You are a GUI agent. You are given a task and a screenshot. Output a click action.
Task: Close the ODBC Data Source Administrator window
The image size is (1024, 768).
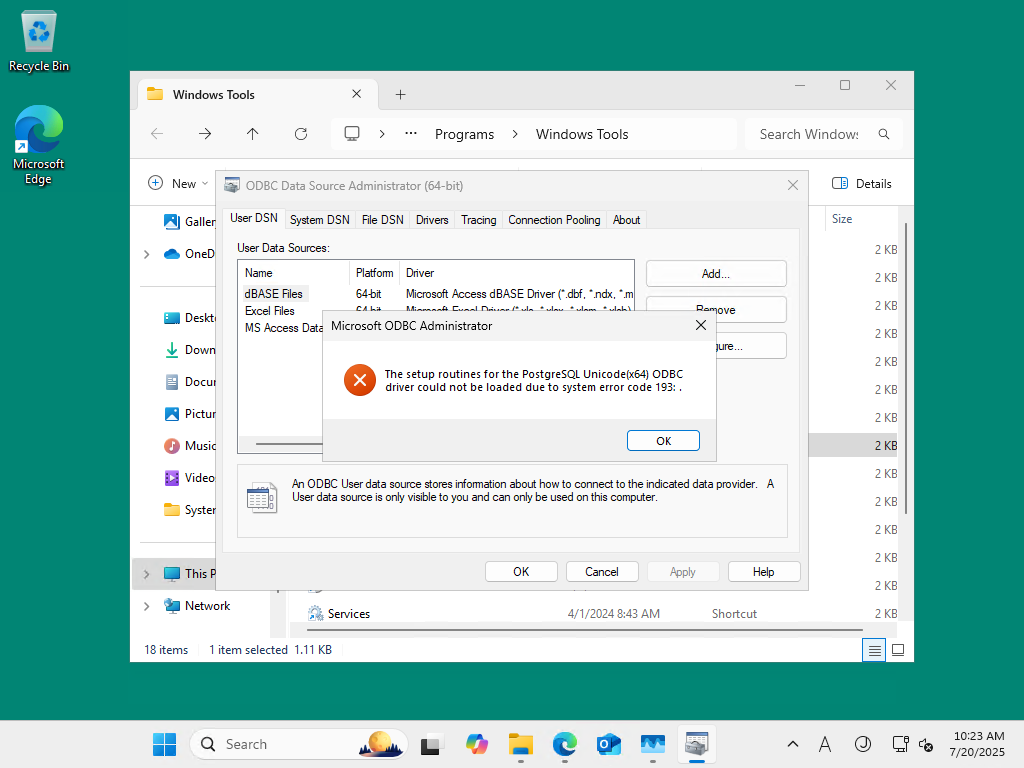[793, 185]
